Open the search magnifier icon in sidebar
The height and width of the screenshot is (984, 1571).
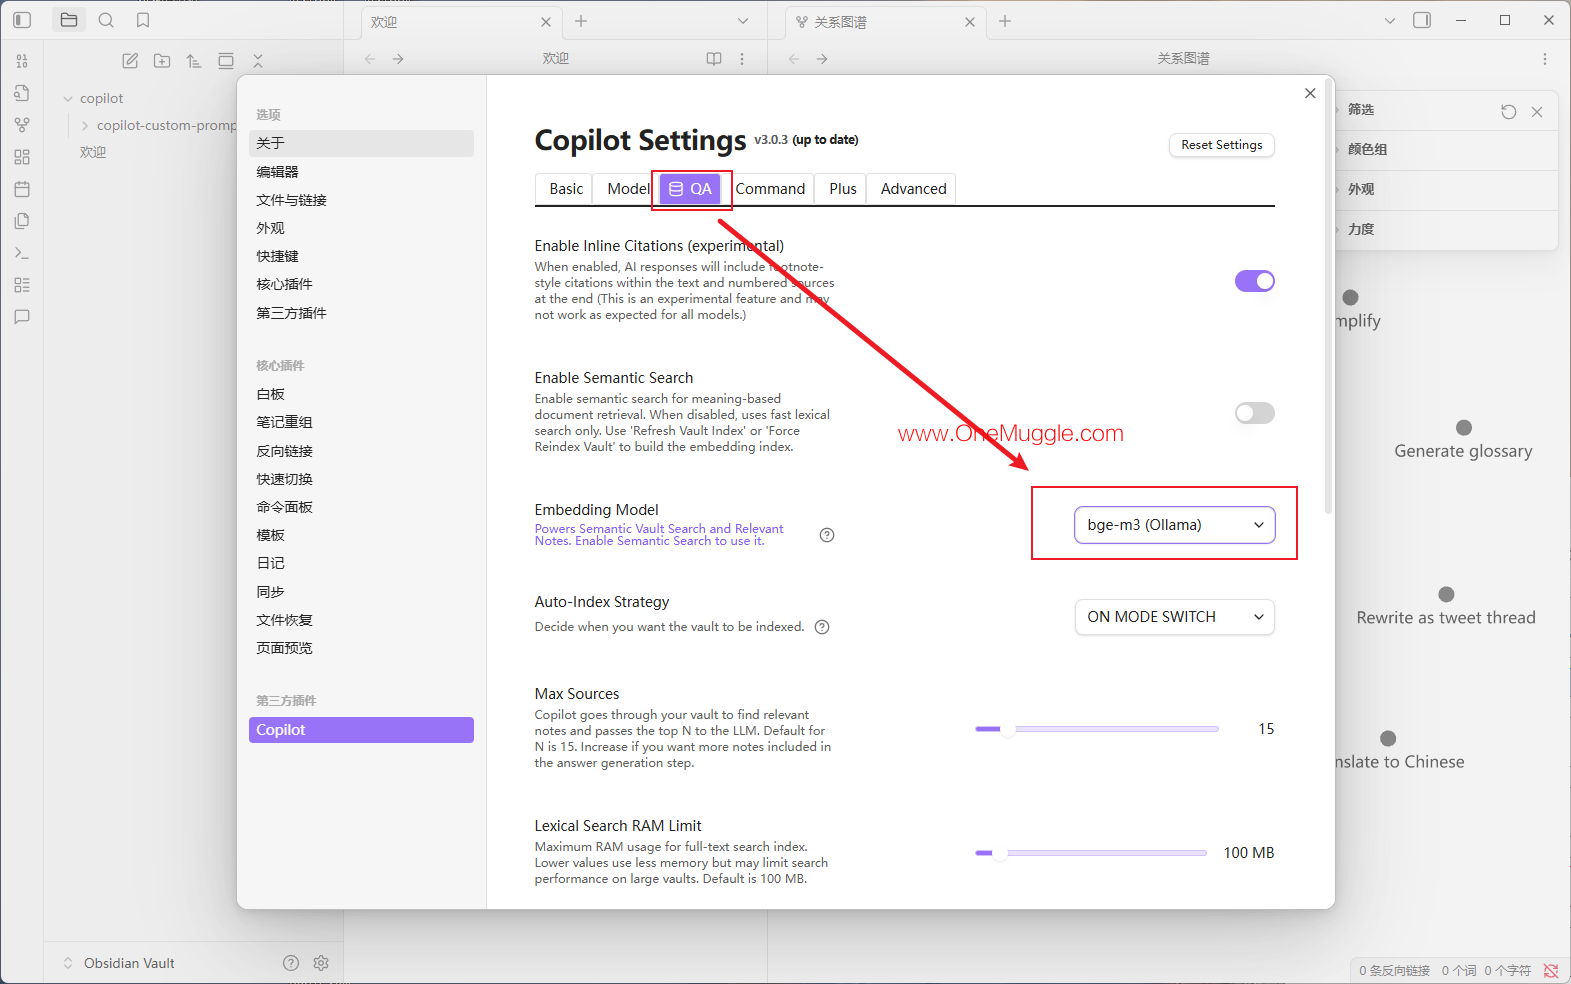106,20
